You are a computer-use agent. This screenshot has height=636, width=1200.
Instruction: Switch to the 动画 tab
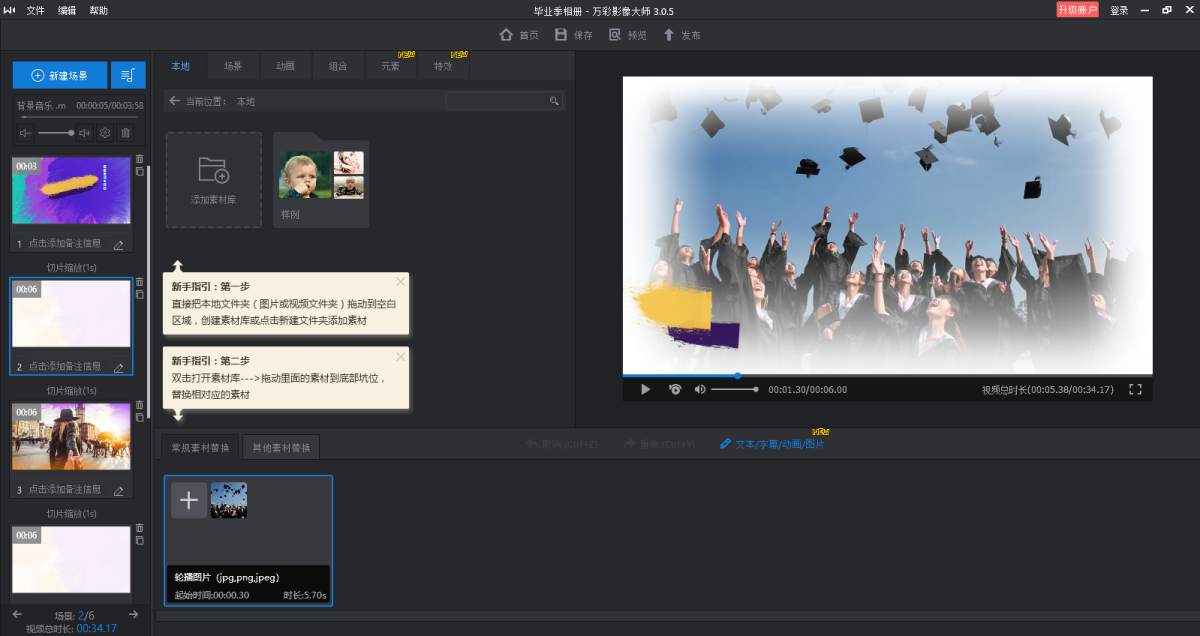pyautogui.click(x=285, y=66)
